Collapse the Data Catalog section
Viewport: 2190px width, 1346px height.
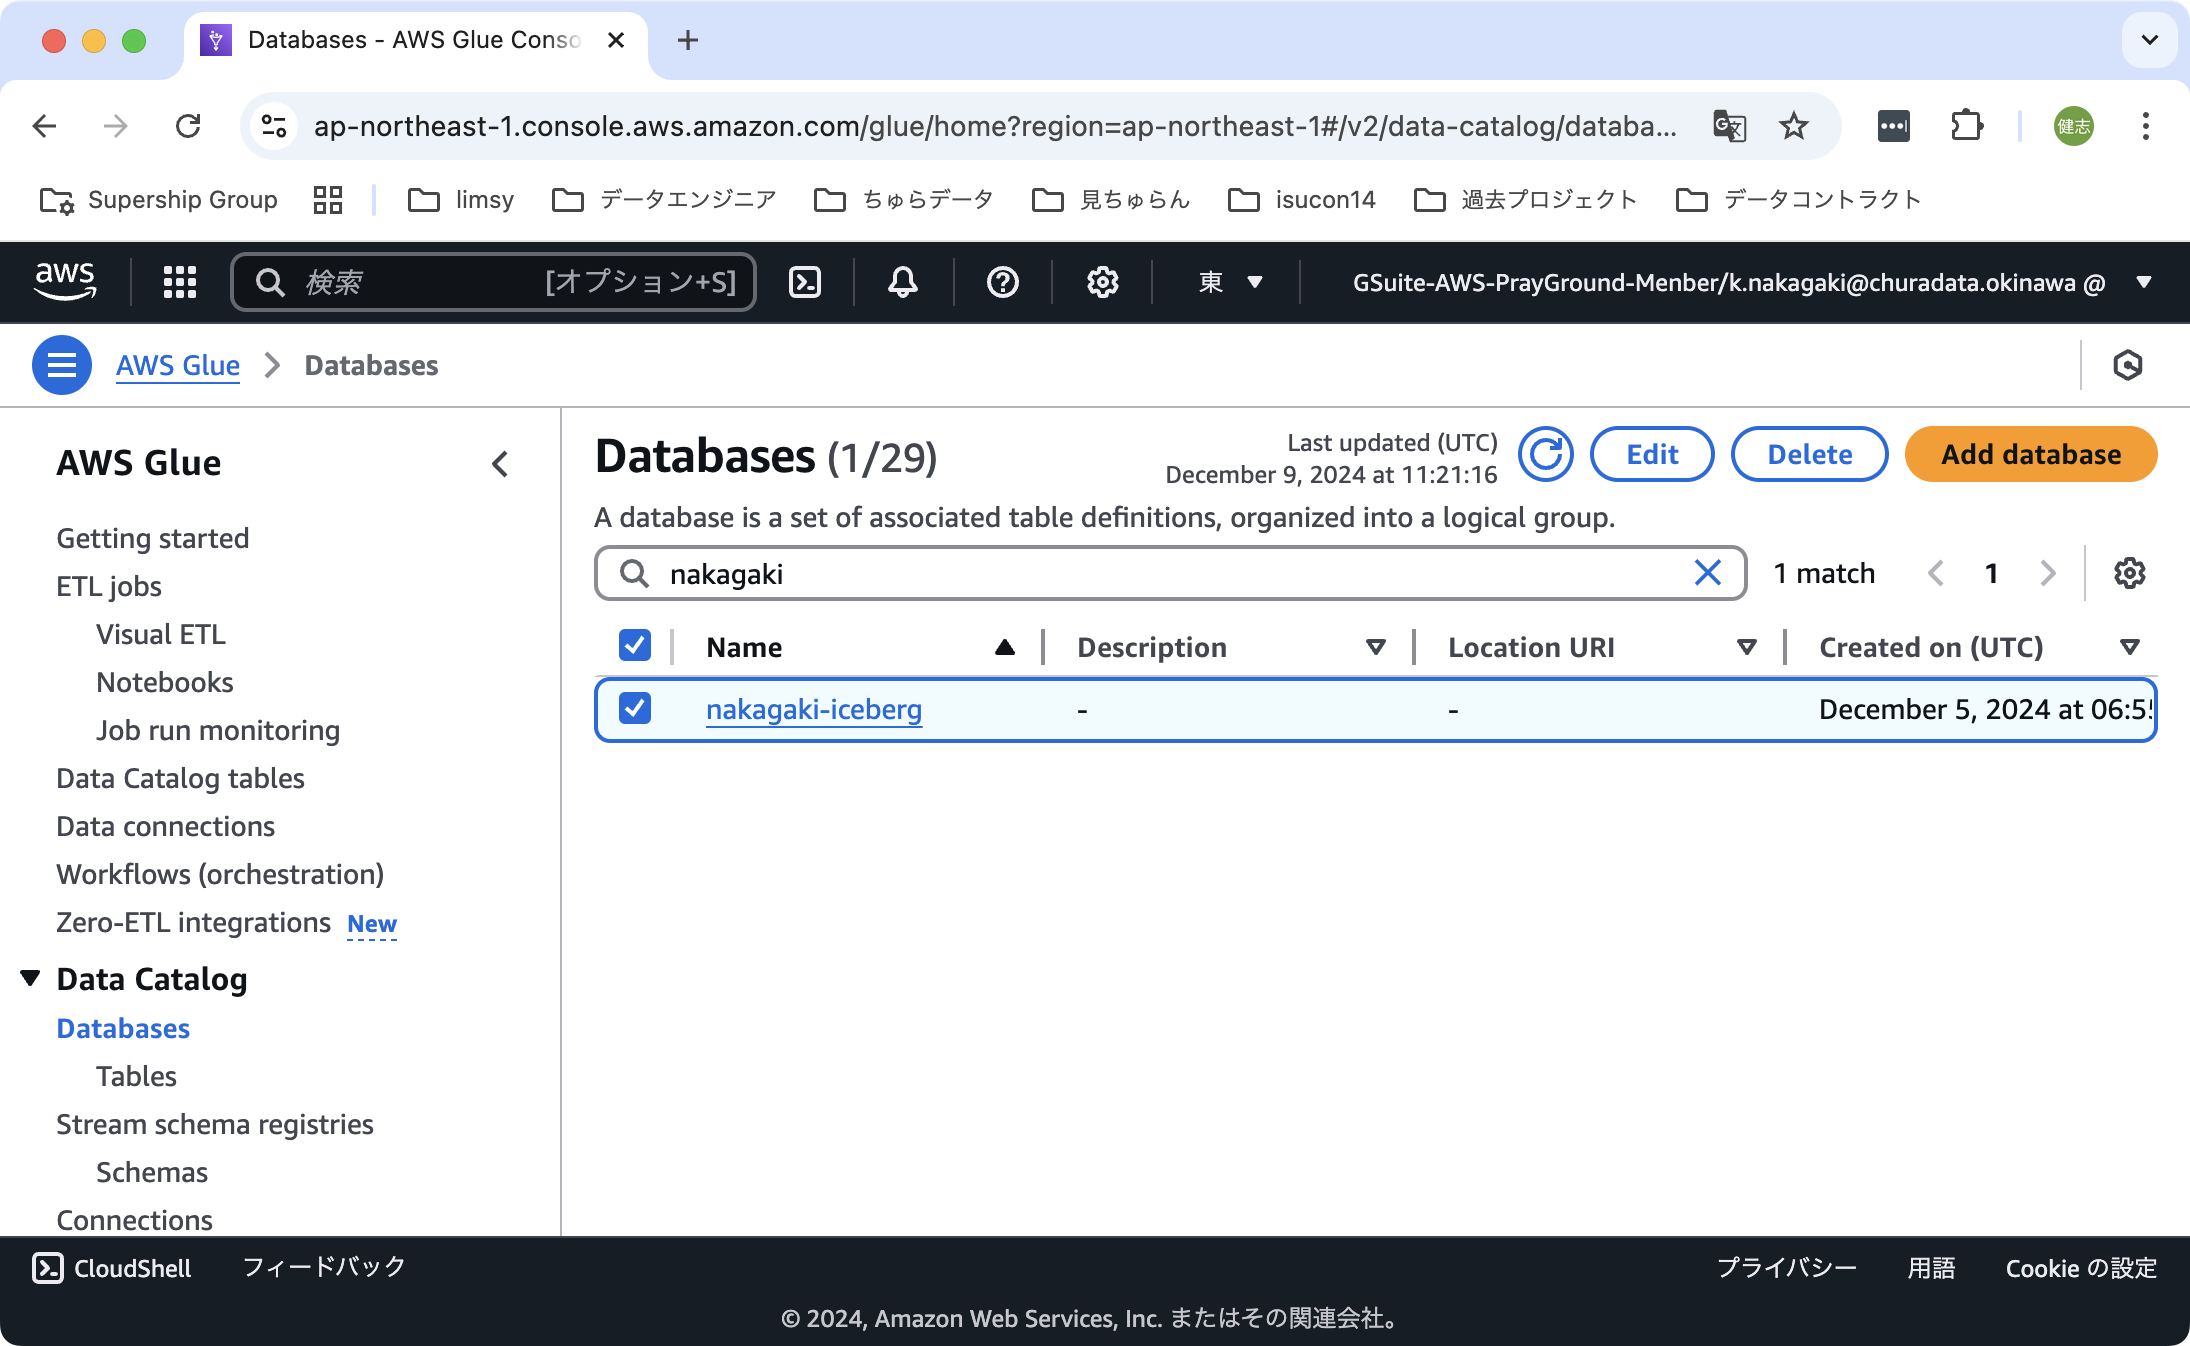[x=31, y=978]
